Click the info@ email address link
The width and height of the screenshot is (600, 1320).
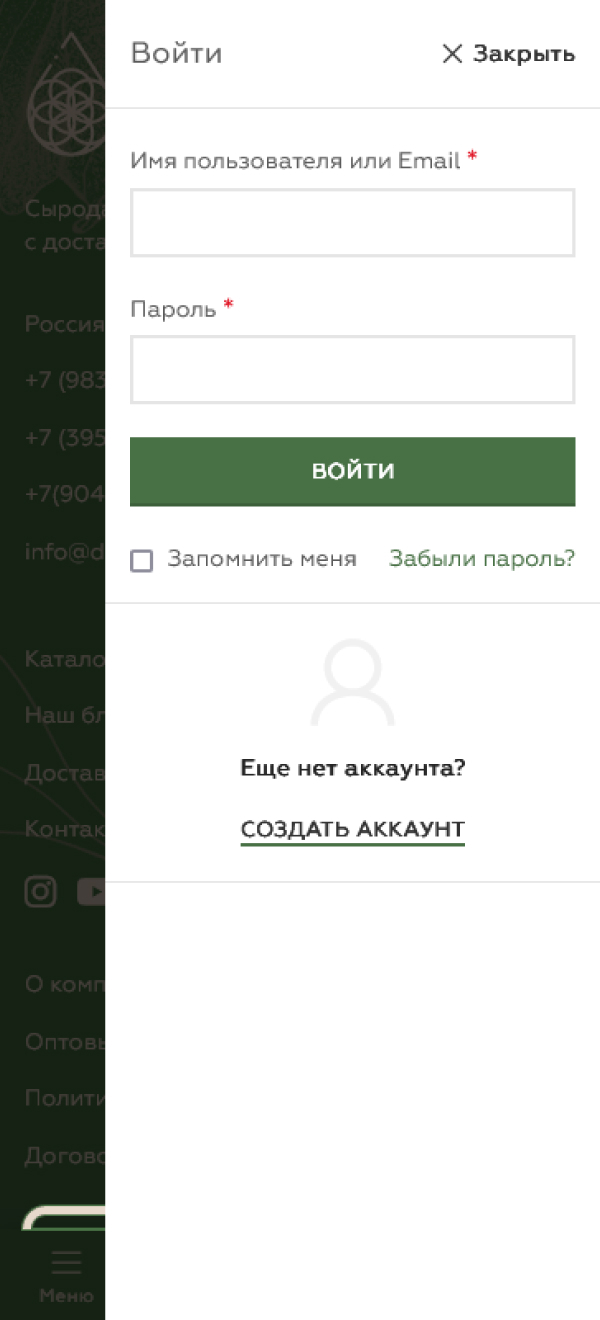point(65,551)
